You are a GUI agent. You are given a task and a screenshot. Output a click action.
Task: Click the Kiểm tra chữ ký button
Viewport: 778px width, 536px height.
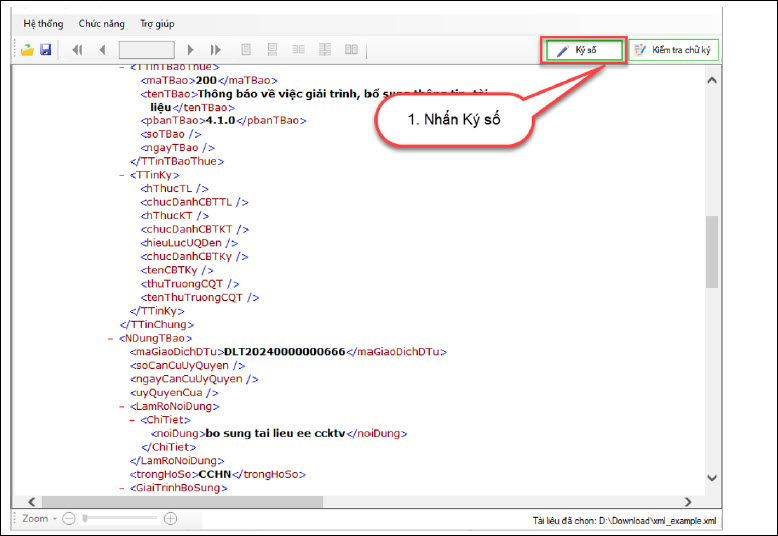click(673, 49)
